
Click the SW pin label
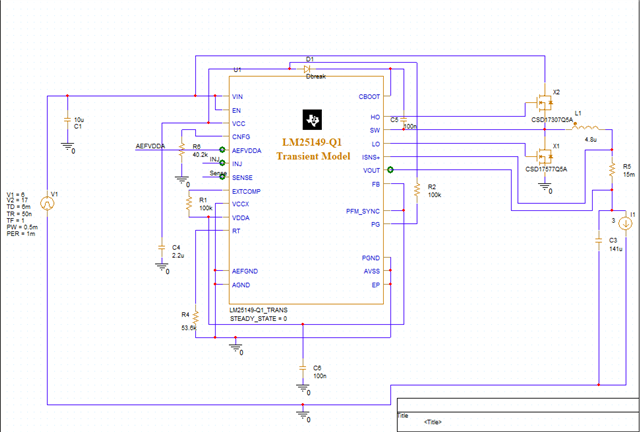point(375,131)
